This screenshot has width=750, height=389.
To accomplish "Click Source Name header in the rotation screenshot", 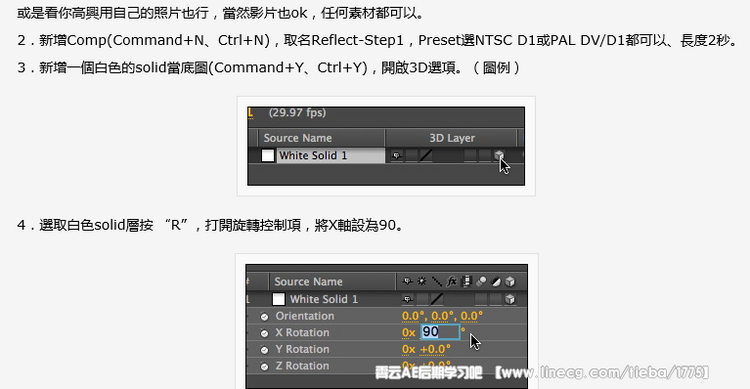I will click(308, 281).
